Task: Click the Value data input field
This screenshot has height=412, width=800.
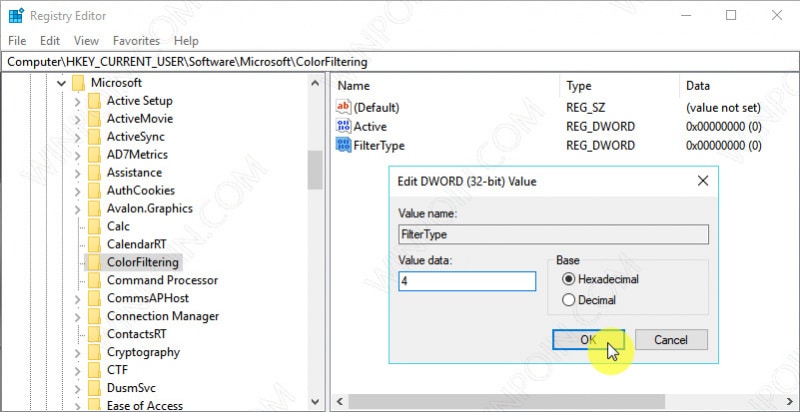Action: 467,281
